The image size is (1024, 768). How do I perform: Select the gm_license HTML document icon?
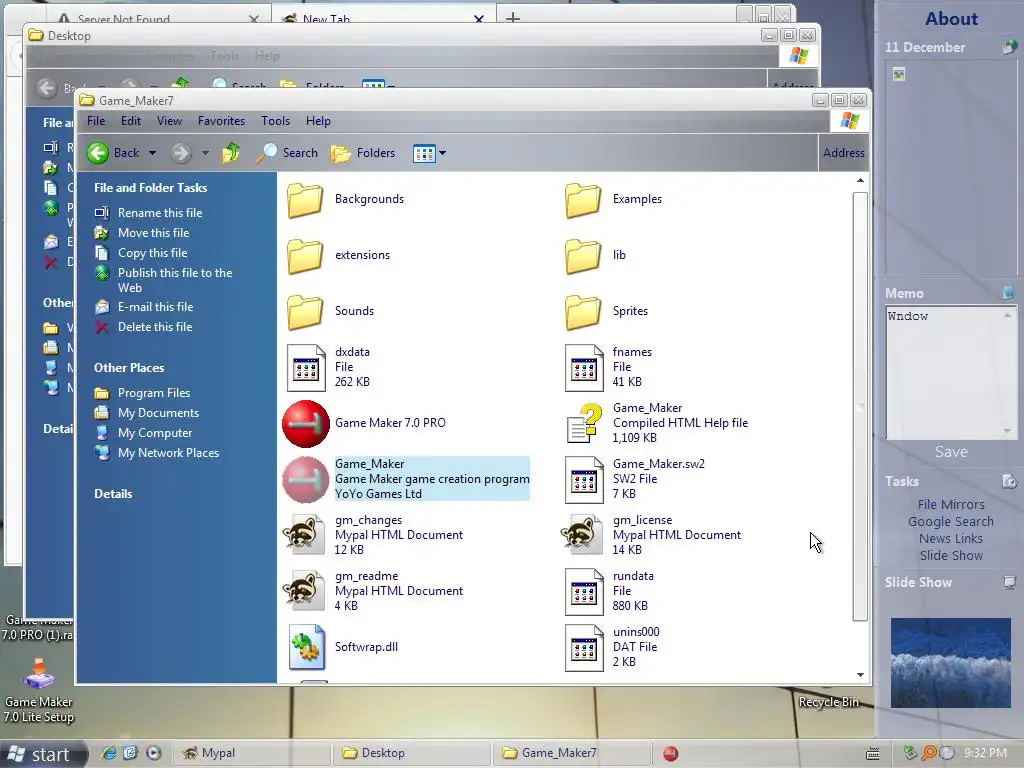click(x=581, y=535)
